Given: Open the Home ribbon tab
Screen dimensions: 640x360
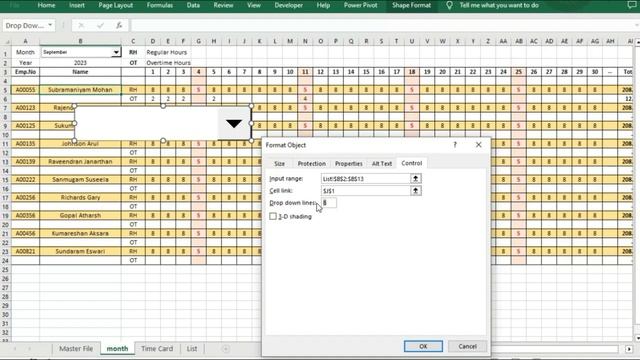Looking at the screenshot, I should (46, 5).
